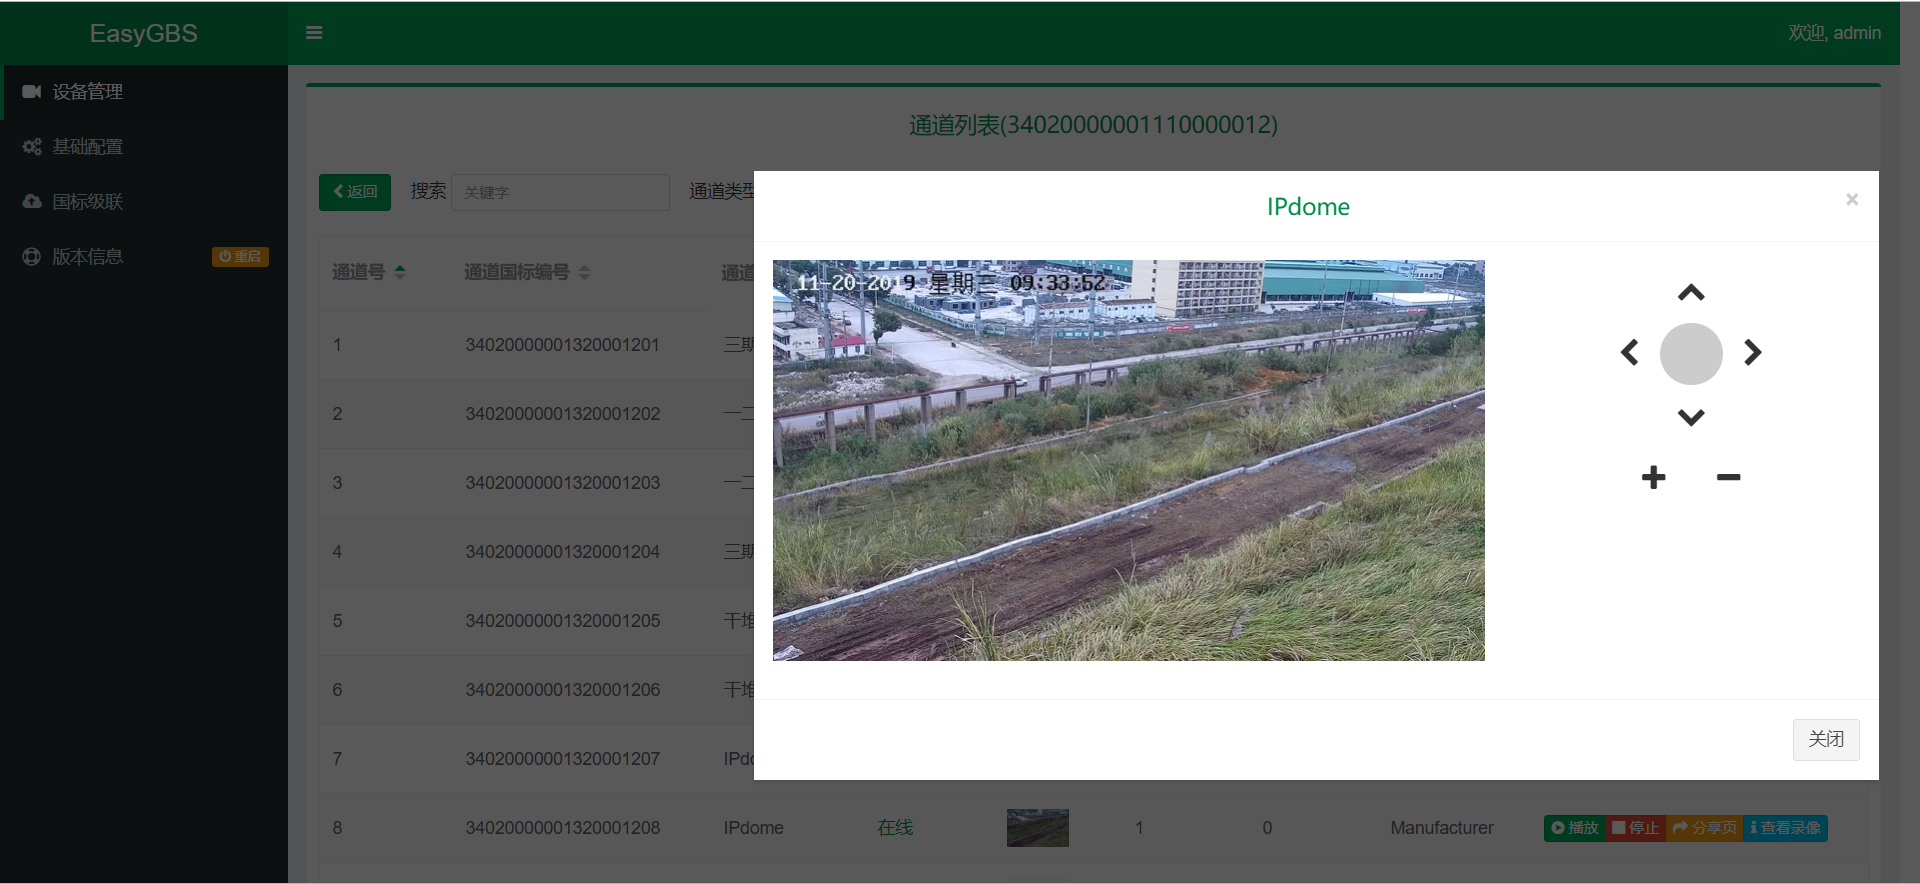The height and width of the screenshot is (884, 1920).
Task: Click the gray PTZ center circle
Action: [x=1691, y=354]
